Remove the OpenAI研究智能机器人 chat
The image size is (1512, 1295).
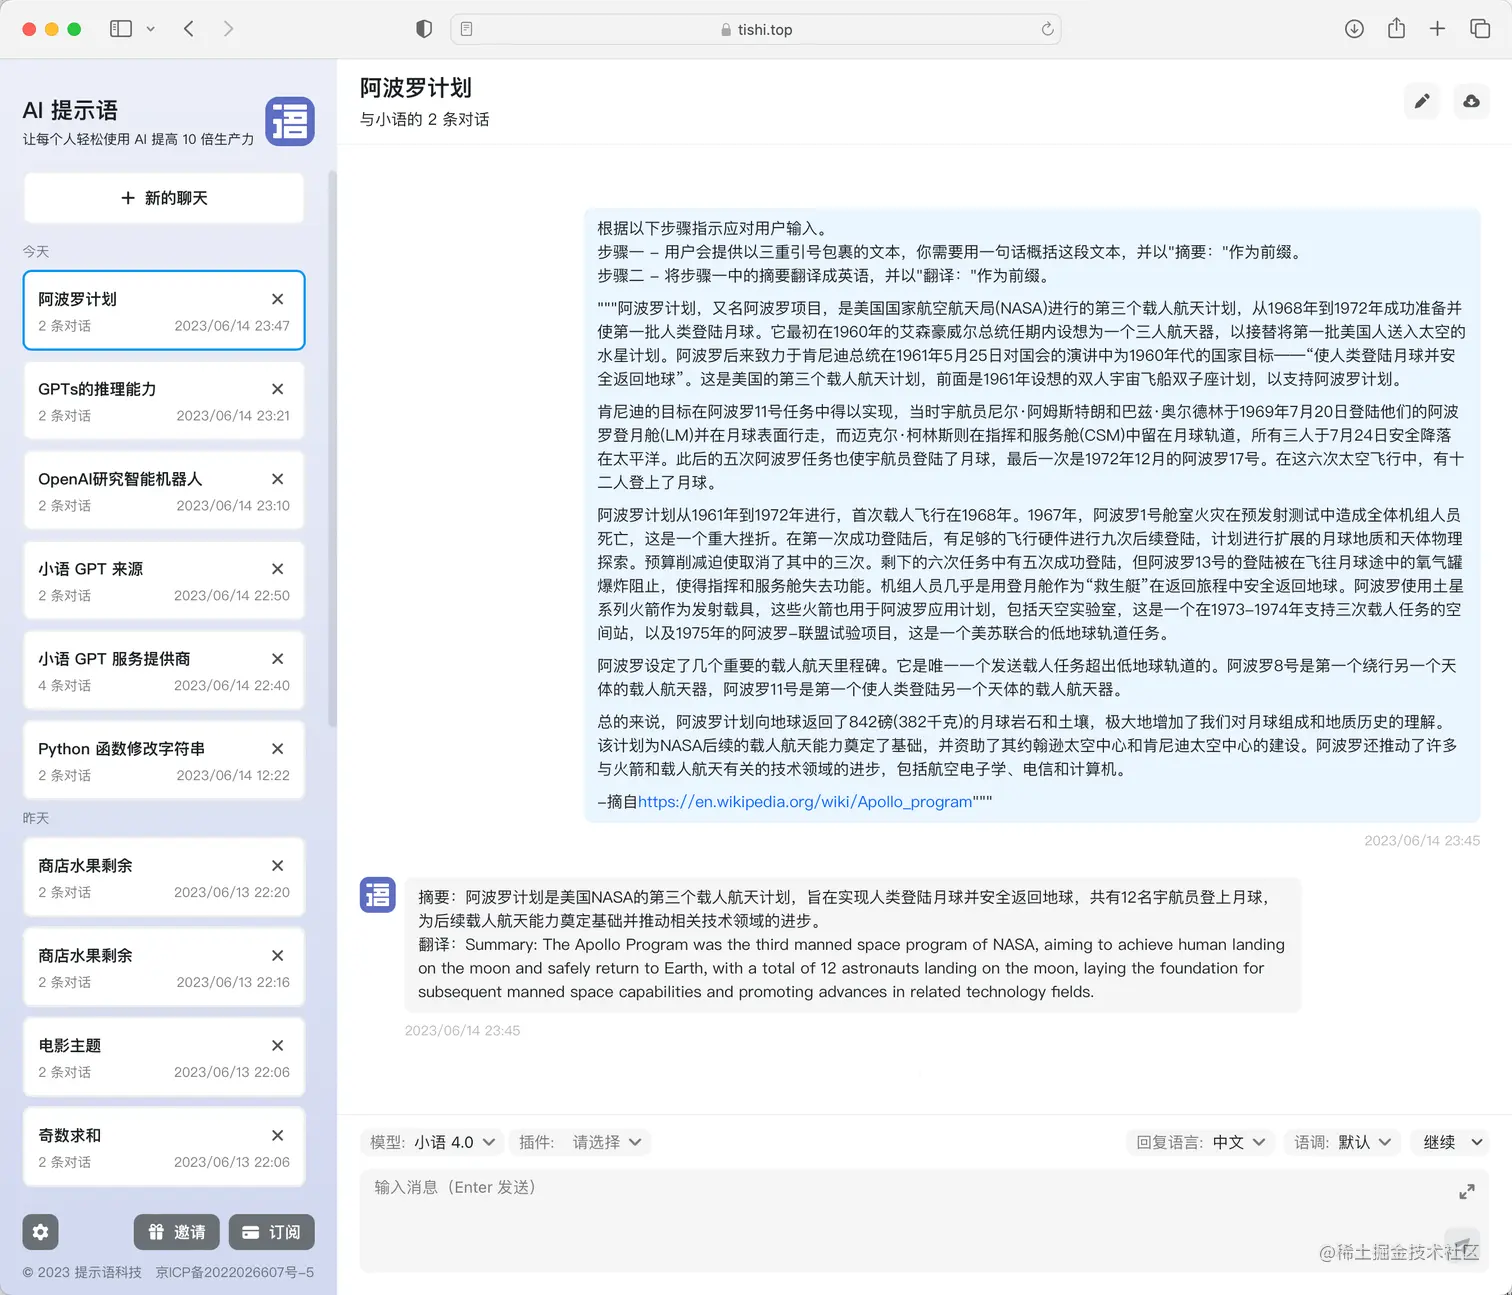point(278,479)
